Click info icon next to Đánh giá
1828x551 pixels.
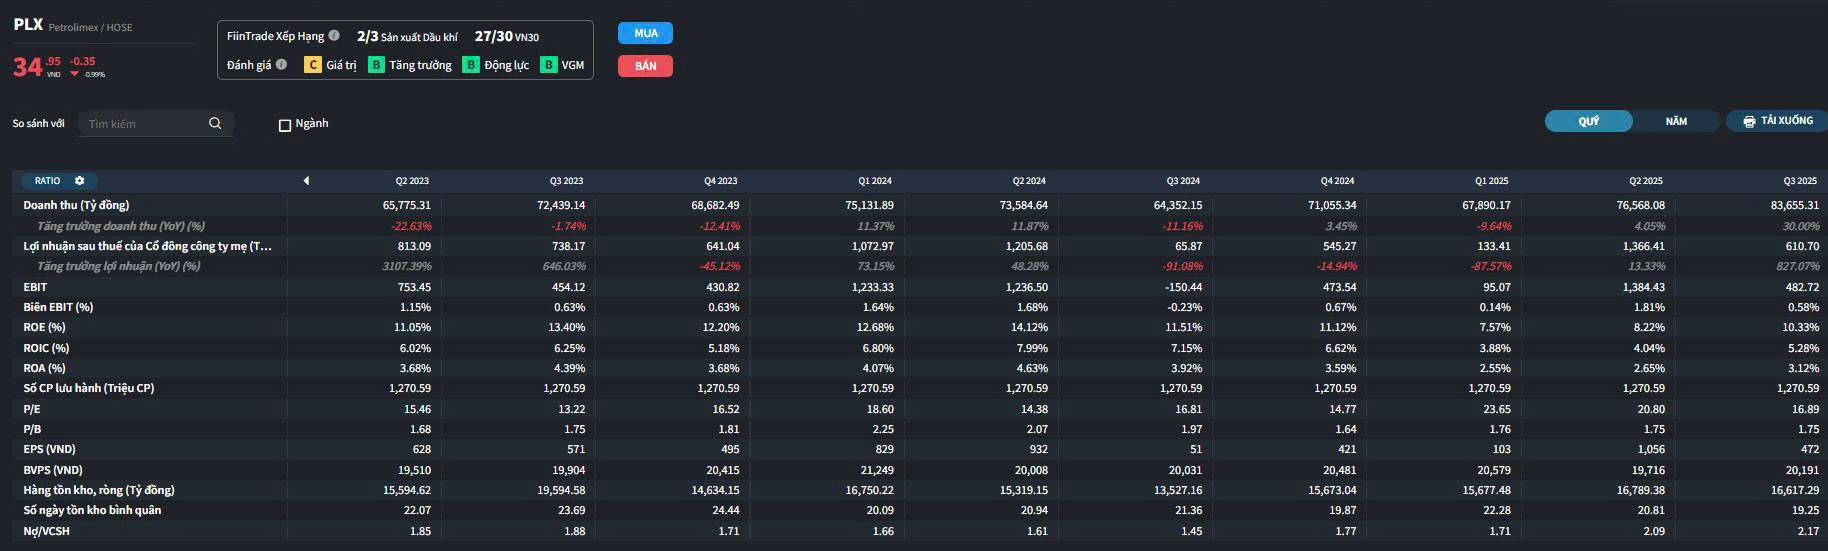[x=281, y=65]
